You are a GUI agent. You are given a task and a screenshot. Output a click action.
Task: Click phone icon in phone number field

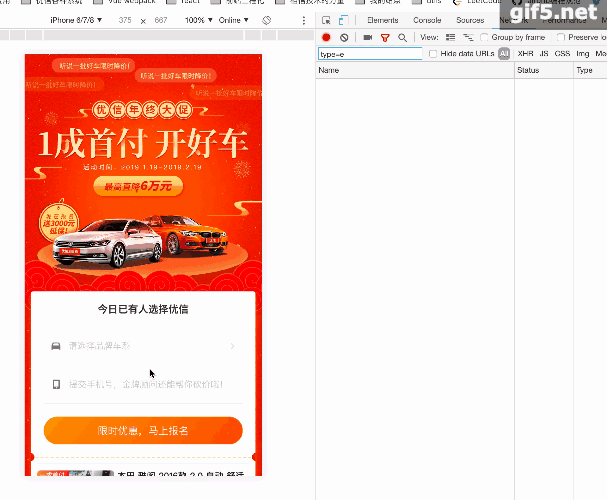(x=56, y=384)
